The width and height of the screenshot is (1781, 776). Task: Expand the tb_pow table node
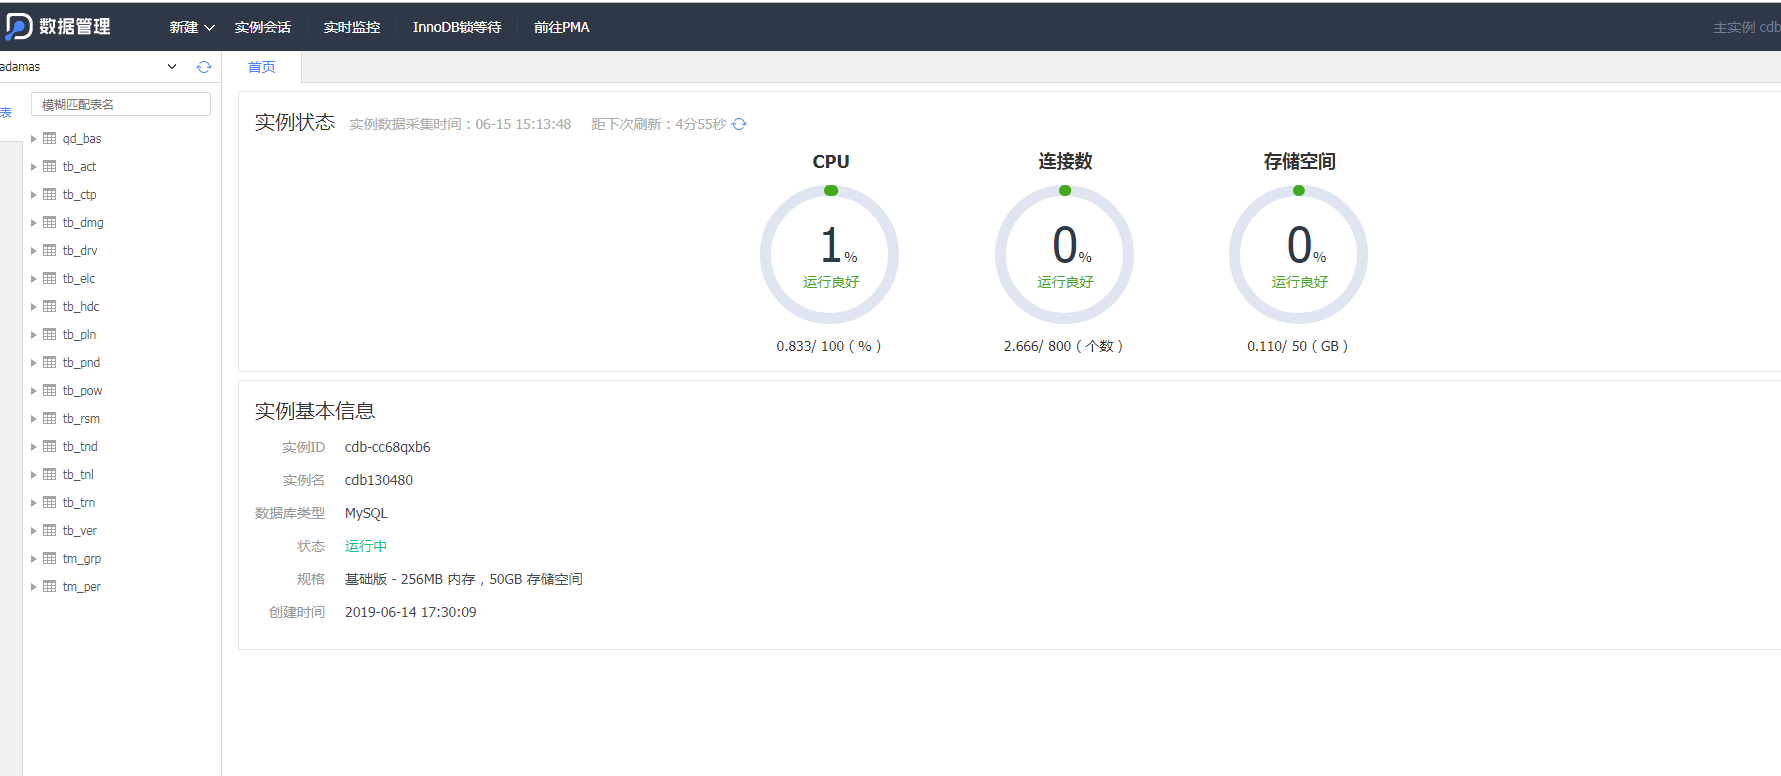[x=33, y=391]
